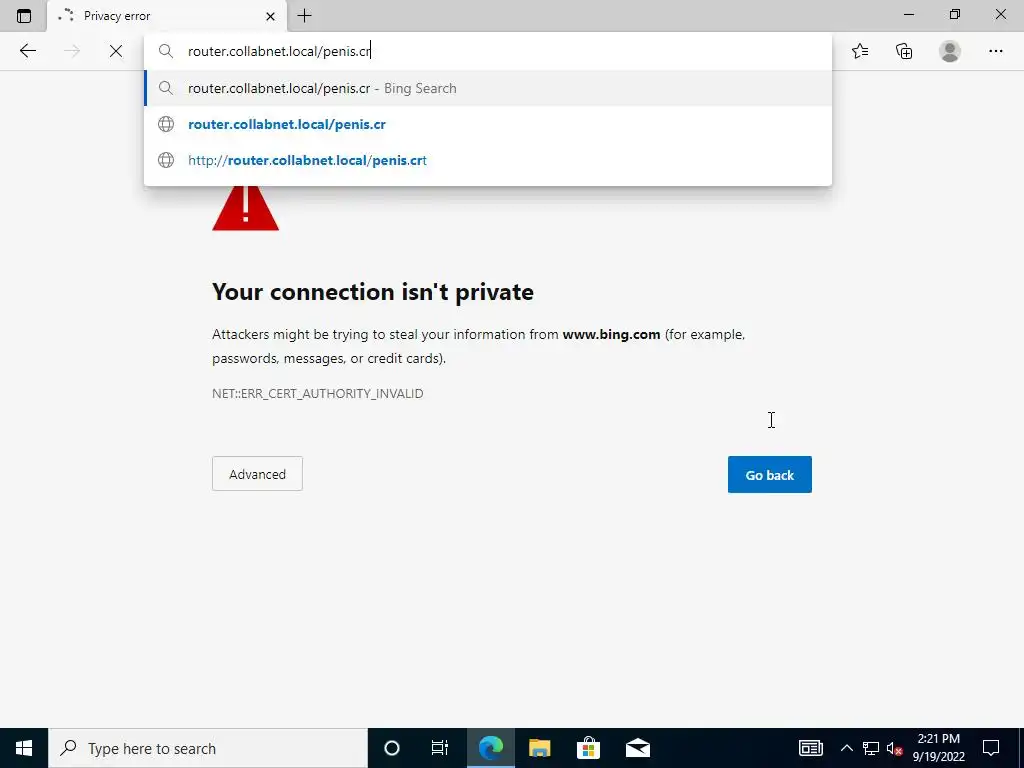The image size is (1024, 768).
Task: Click the NET::ERR_CERT_AUTHORITY_INVALID error code
Action: click(317, 393)
